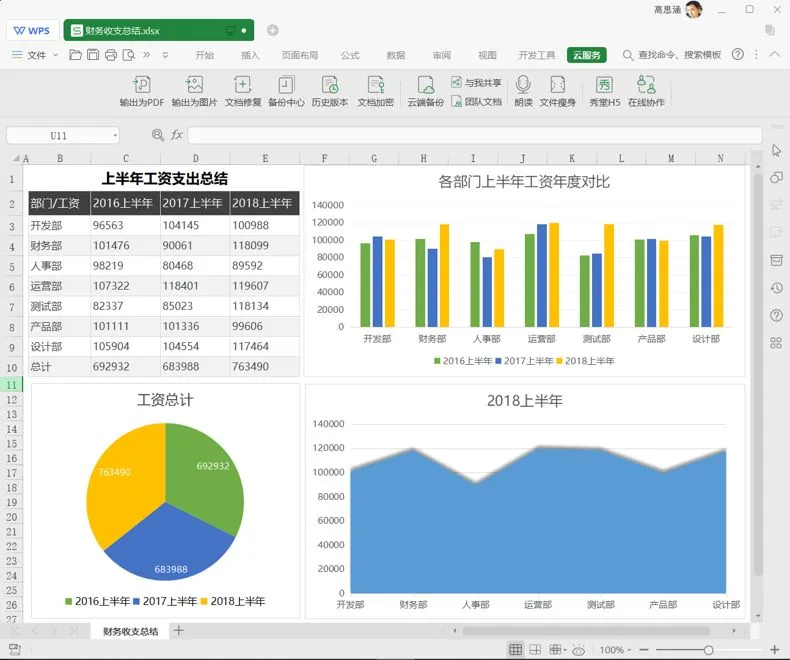
Task: Click the print icon in quick access
Action: click(111, 54)
